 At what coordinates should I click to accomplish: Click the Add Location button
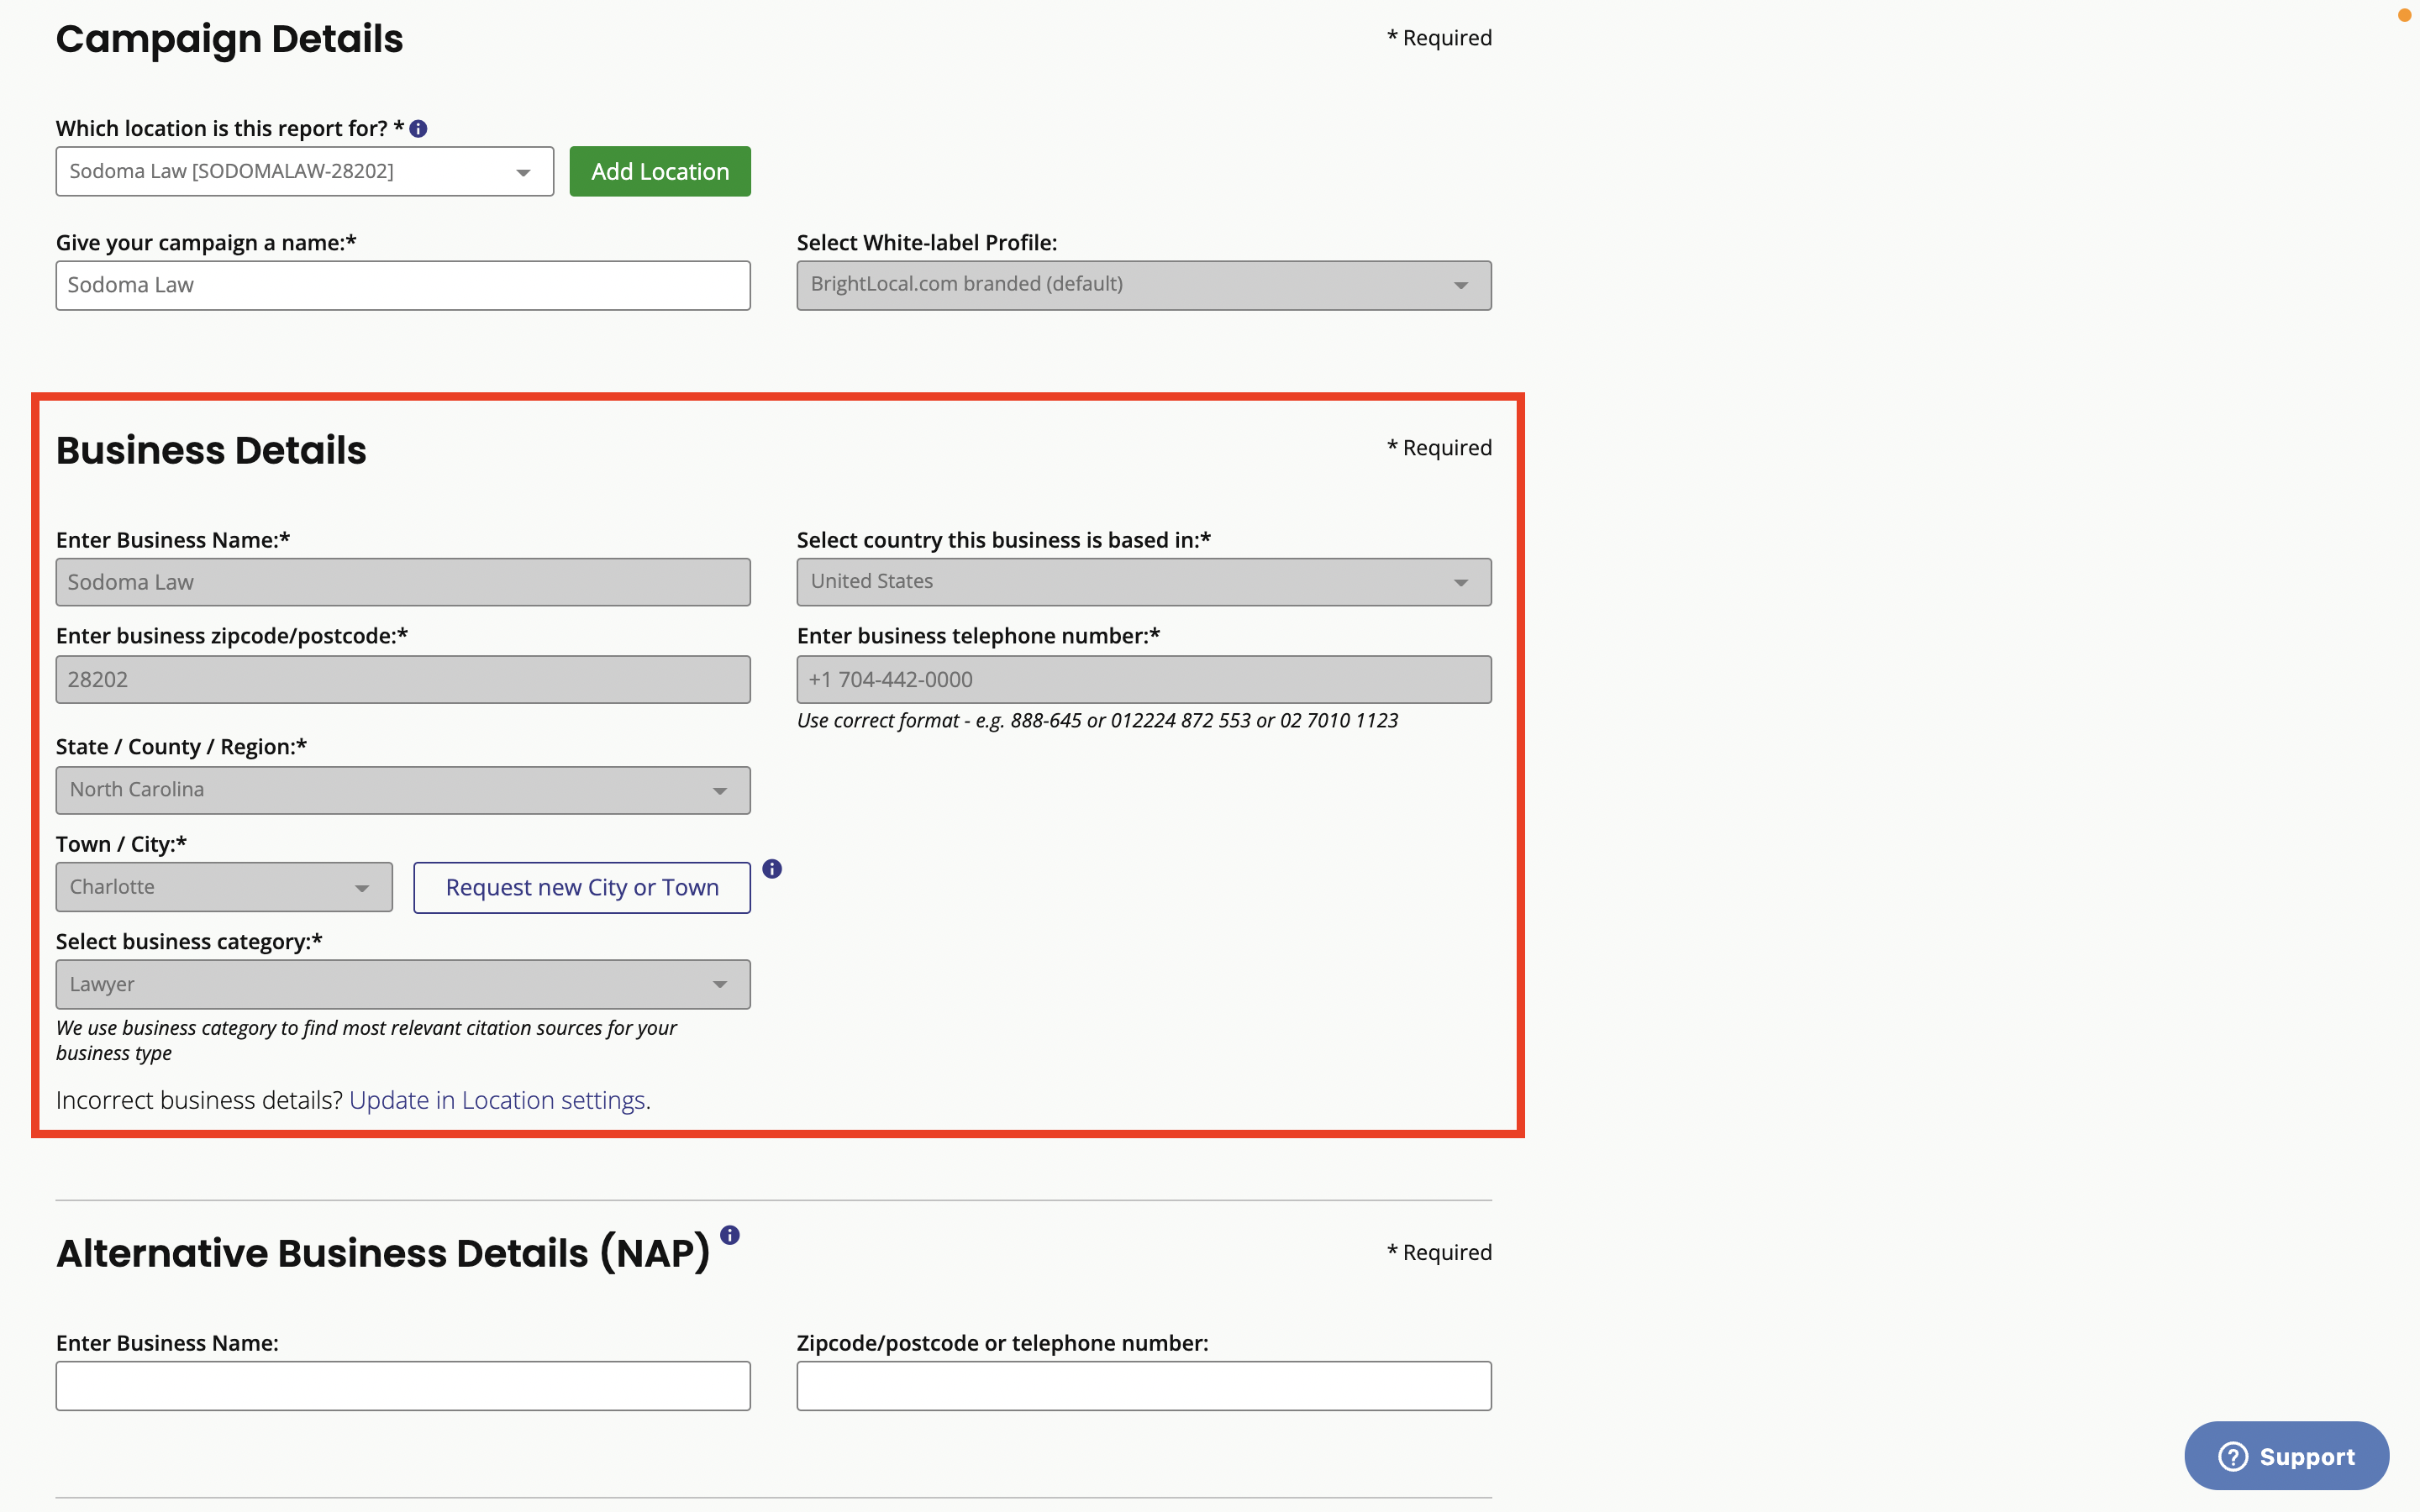(660, 171)
